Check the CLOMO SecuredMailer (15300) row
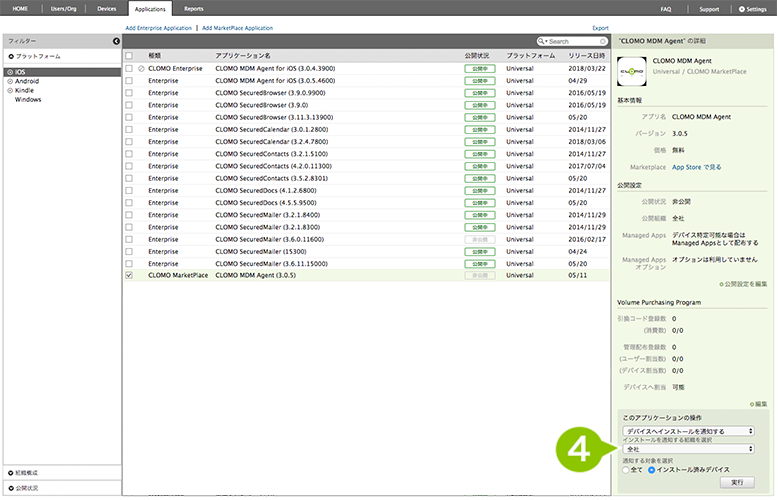The width and height of the screenshot is (778, 500). click(129, 251)
